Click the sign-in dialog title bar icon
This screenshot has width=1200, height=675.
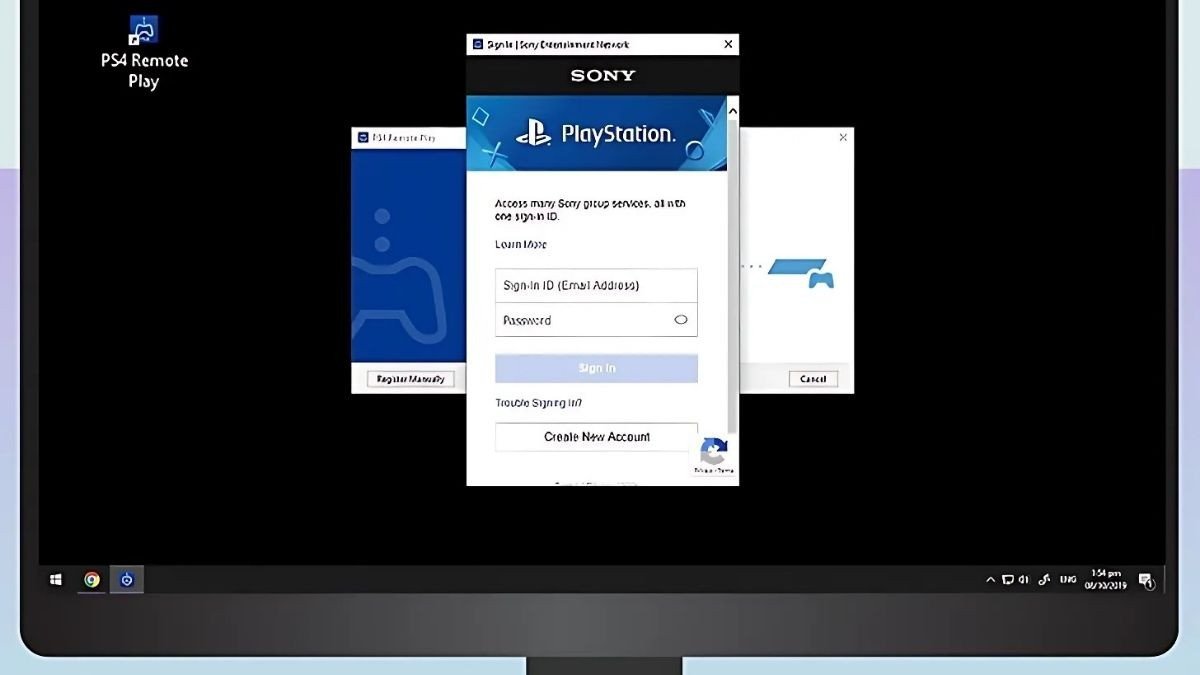(477, 44)
